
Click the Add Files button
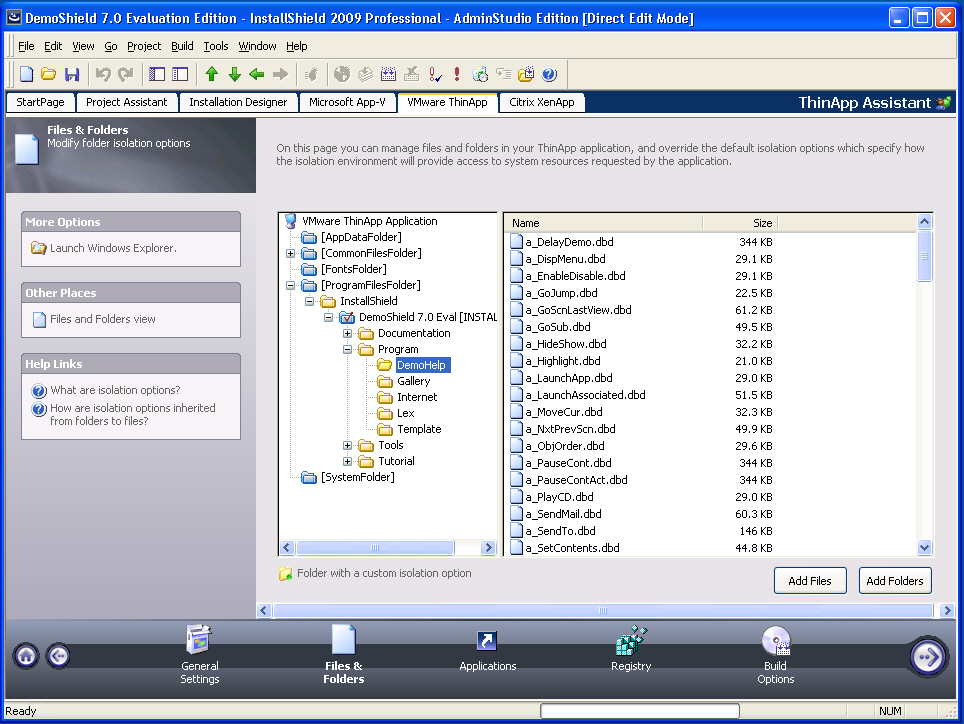click(x=809, y=581)
